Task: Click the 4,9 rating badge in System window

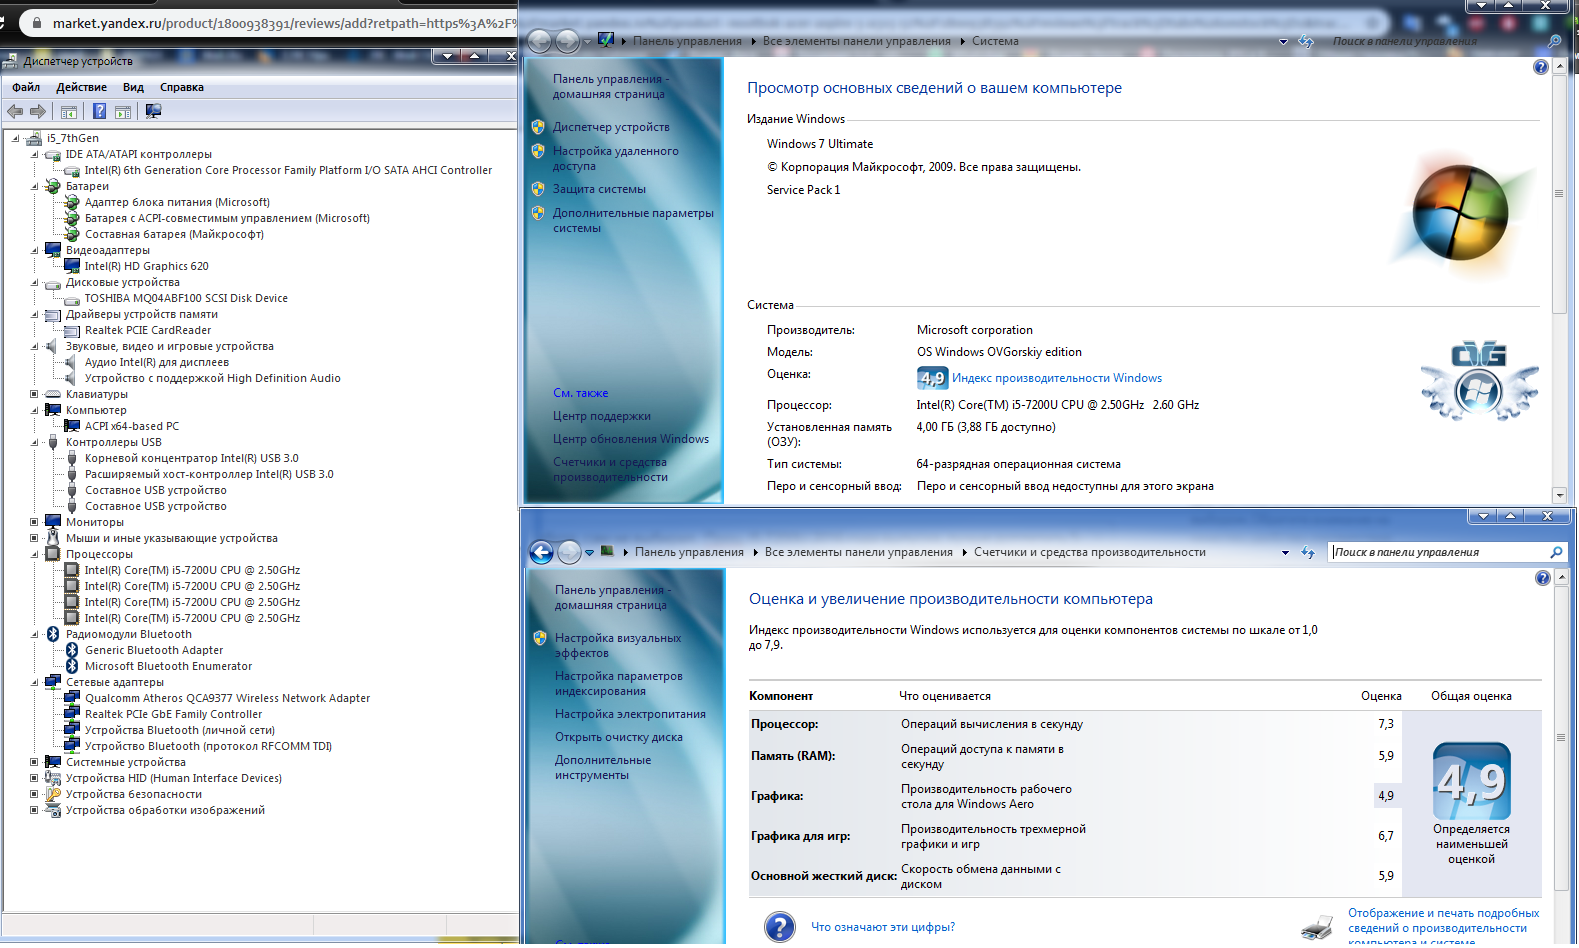Action: [x=932, y=378]
